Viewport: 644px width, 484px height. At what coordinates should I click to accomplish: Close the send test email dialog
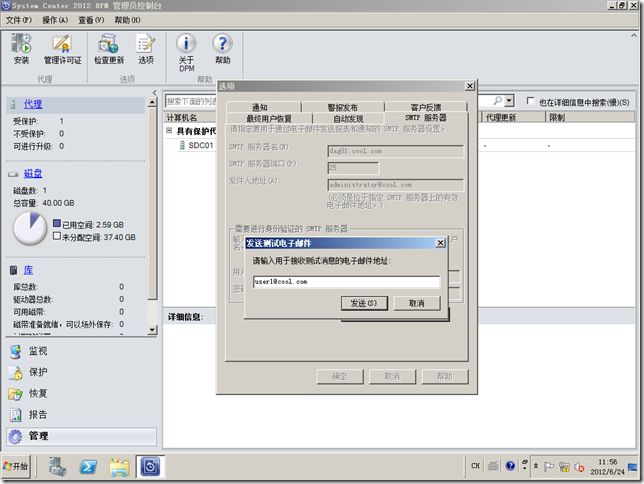440,243
